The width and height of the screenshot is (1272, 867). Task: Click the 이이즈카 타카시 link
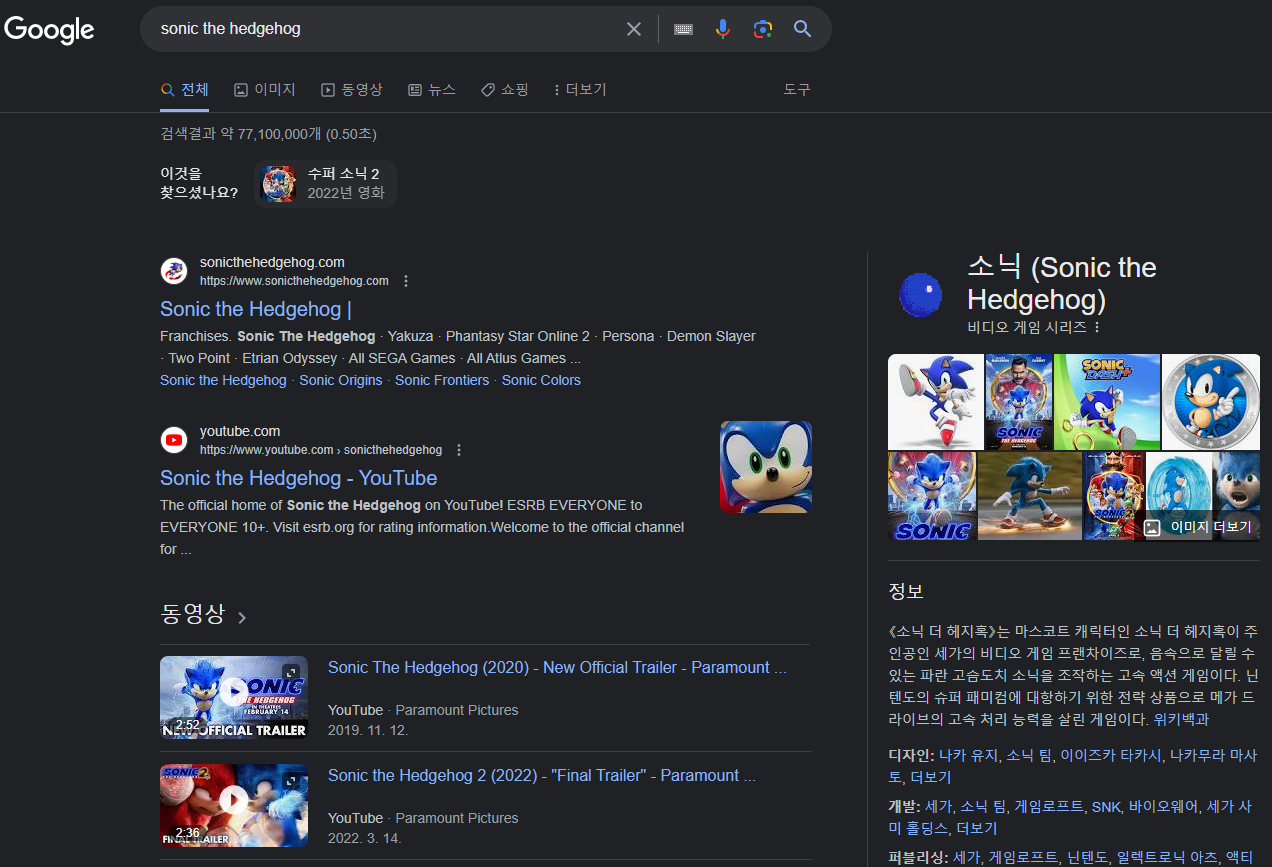[1110, 755]
